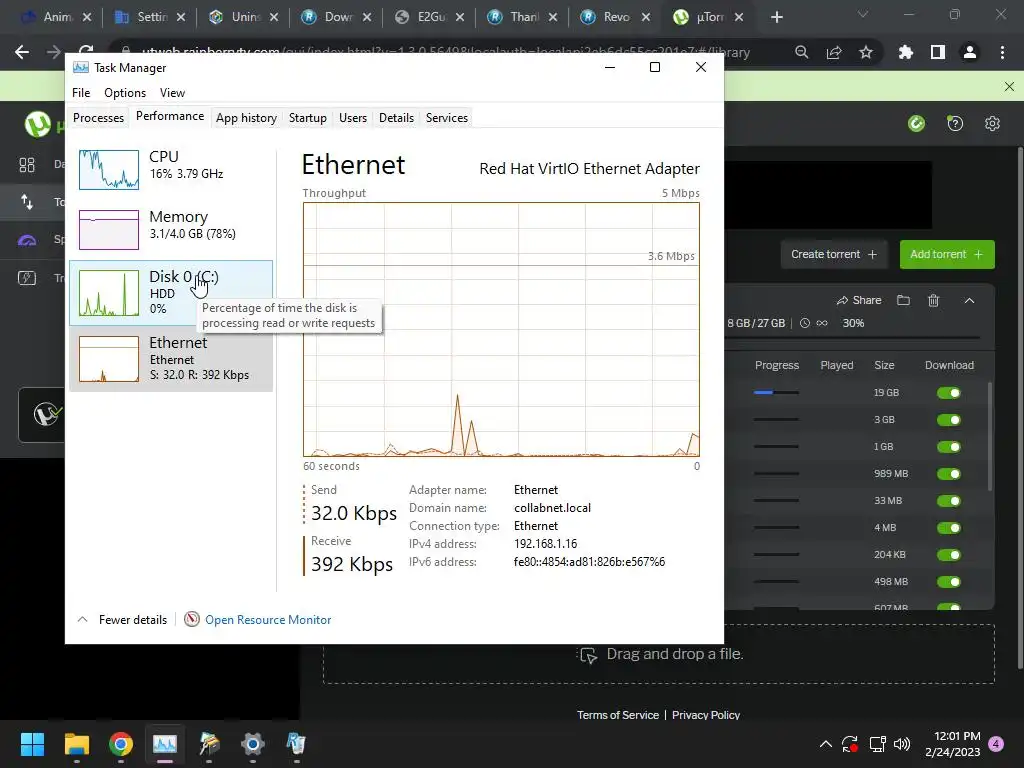
Task: Open the Processes tab
Action: (x=99, y=118)
